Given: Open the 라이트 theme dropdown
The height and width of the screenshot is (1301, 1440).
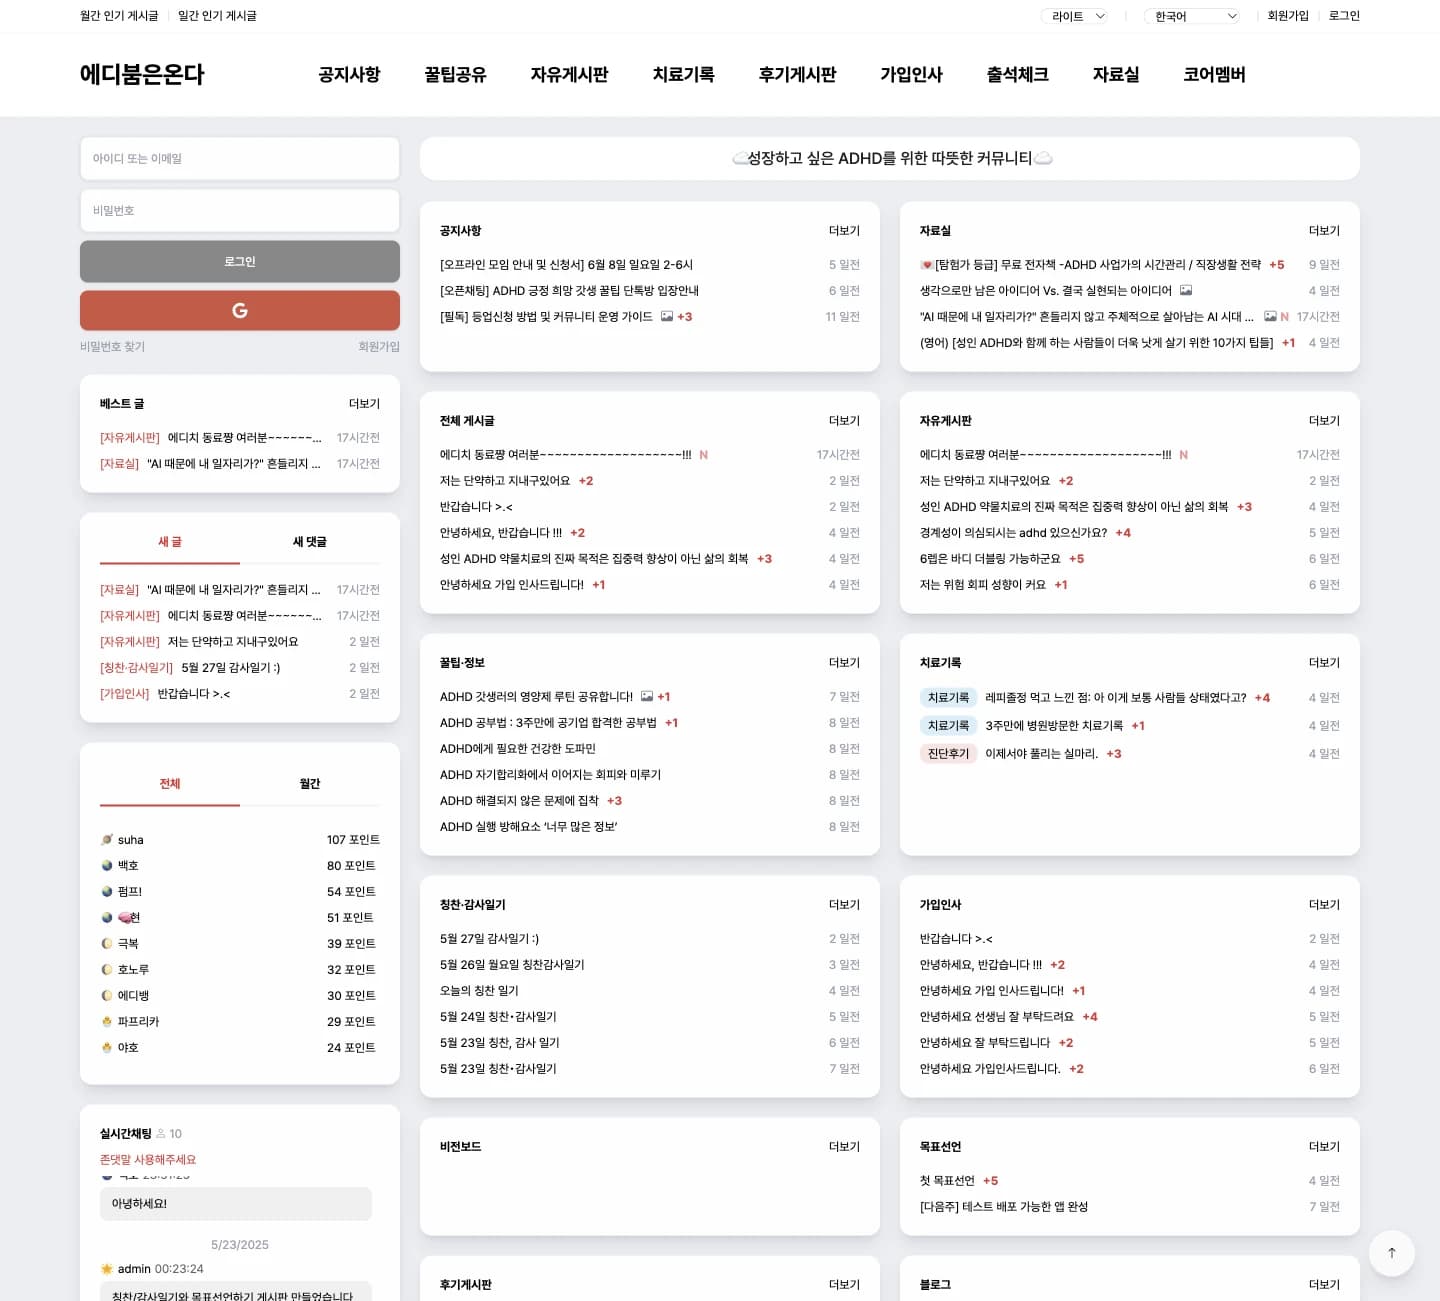Looking at the screenshot, I should (x=1077, y=16).
